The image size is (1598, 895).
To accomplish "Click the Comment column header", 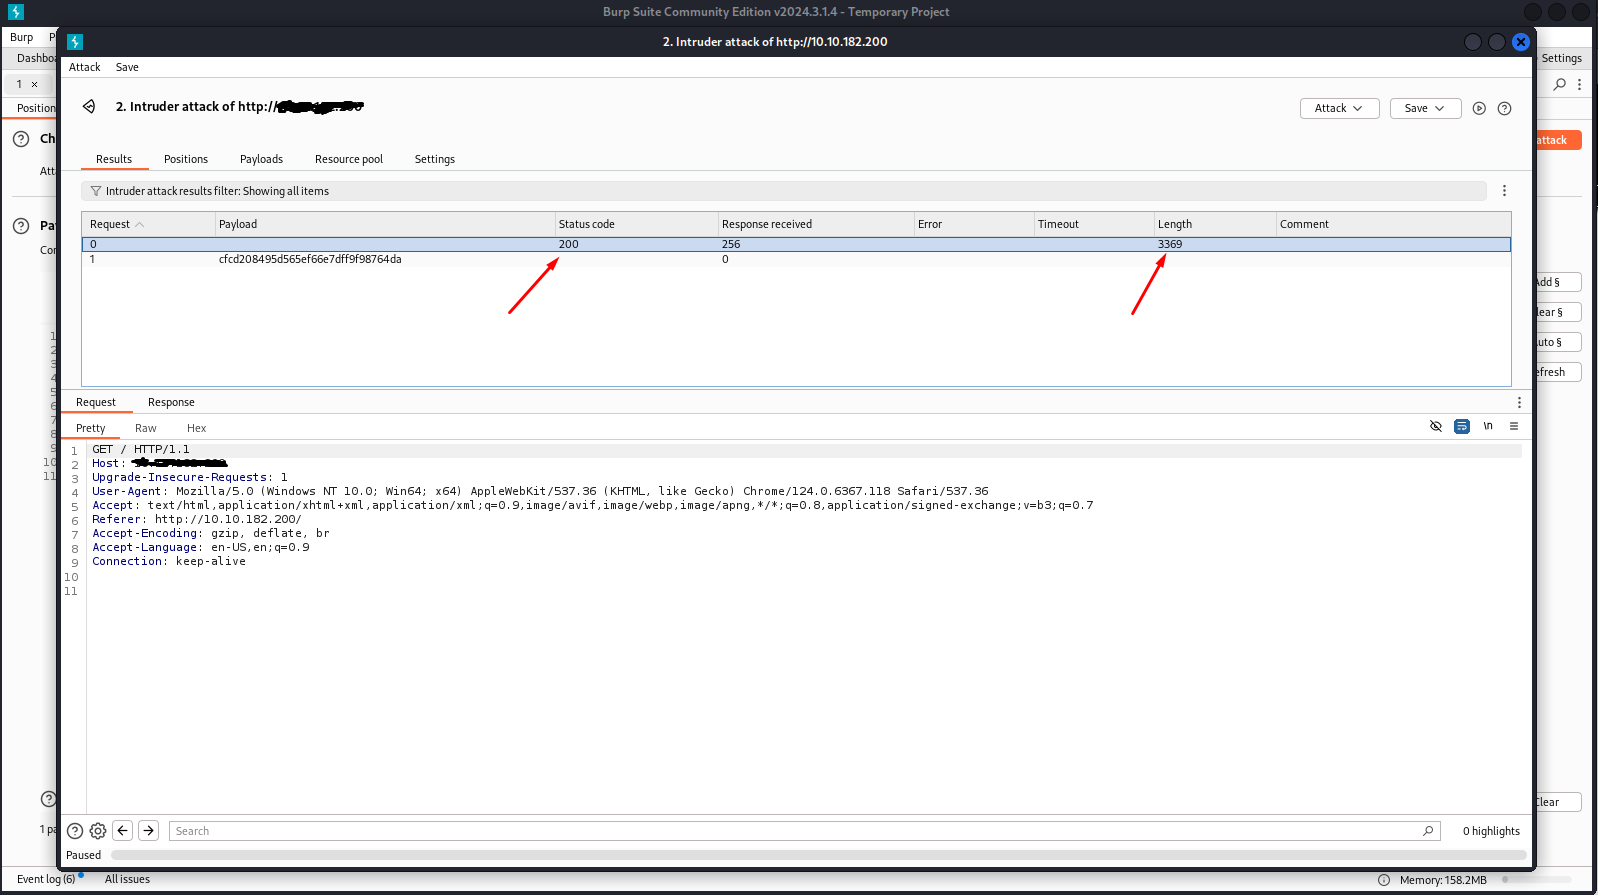I will pyautogui.click(x=1393, y=224).
